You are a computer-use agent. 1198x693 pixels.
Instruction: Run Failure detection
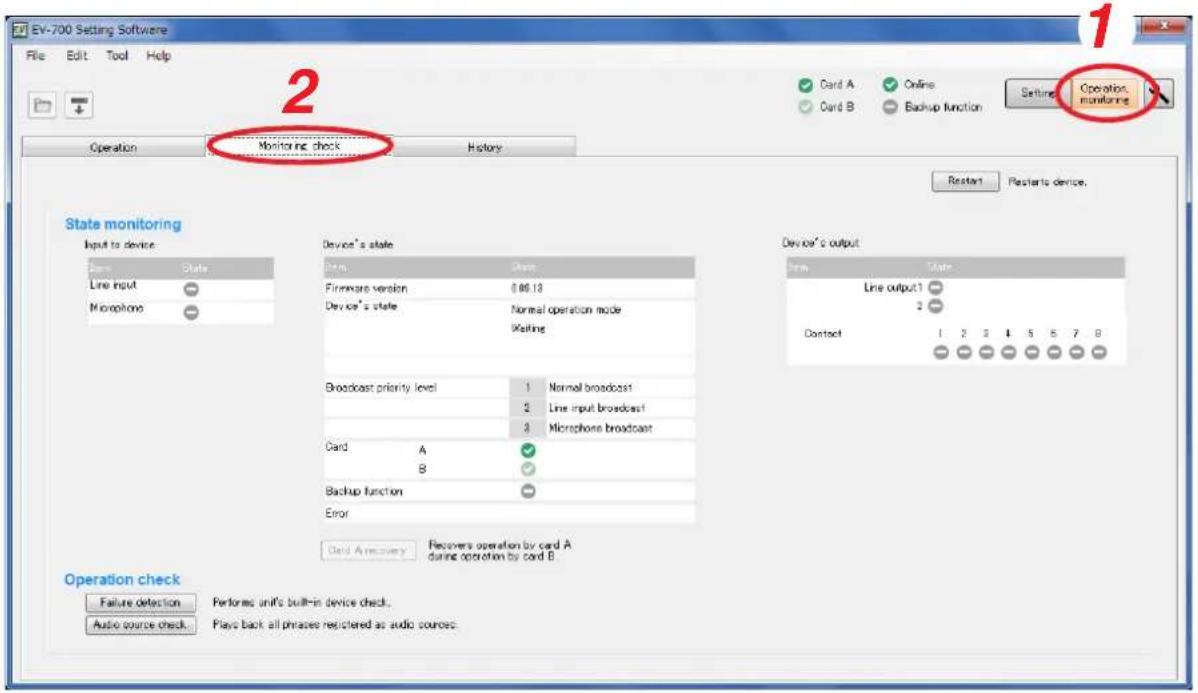[141, 603]
